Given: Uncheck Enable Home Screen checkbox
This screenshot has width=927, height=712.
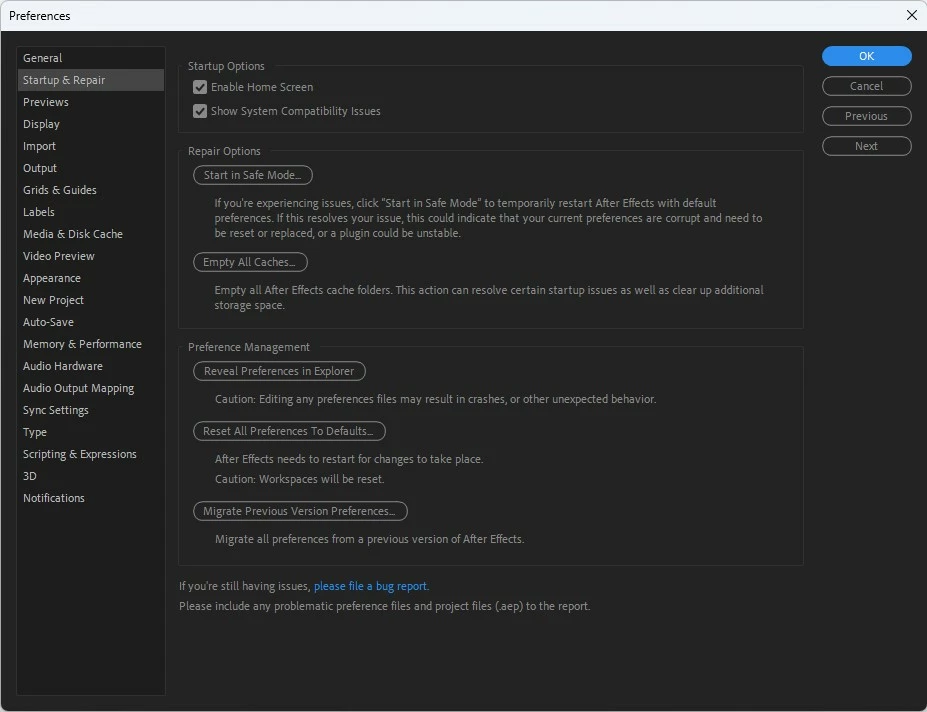Looking at the screenshot, I should (200, 87).
